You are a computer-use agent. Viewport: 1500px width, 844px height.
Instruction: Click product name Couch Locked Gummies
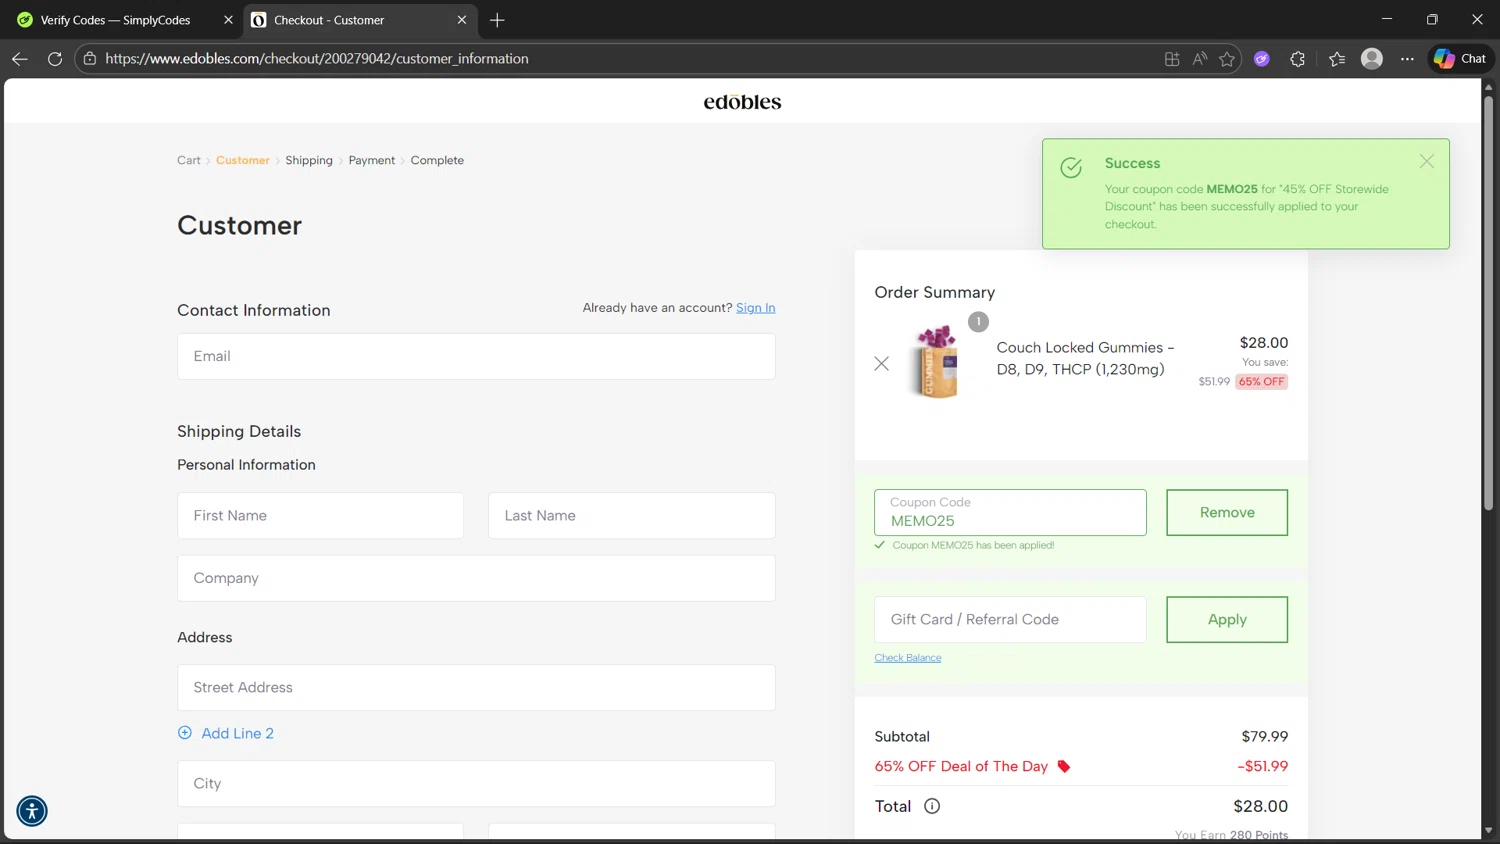[1085, 358]
